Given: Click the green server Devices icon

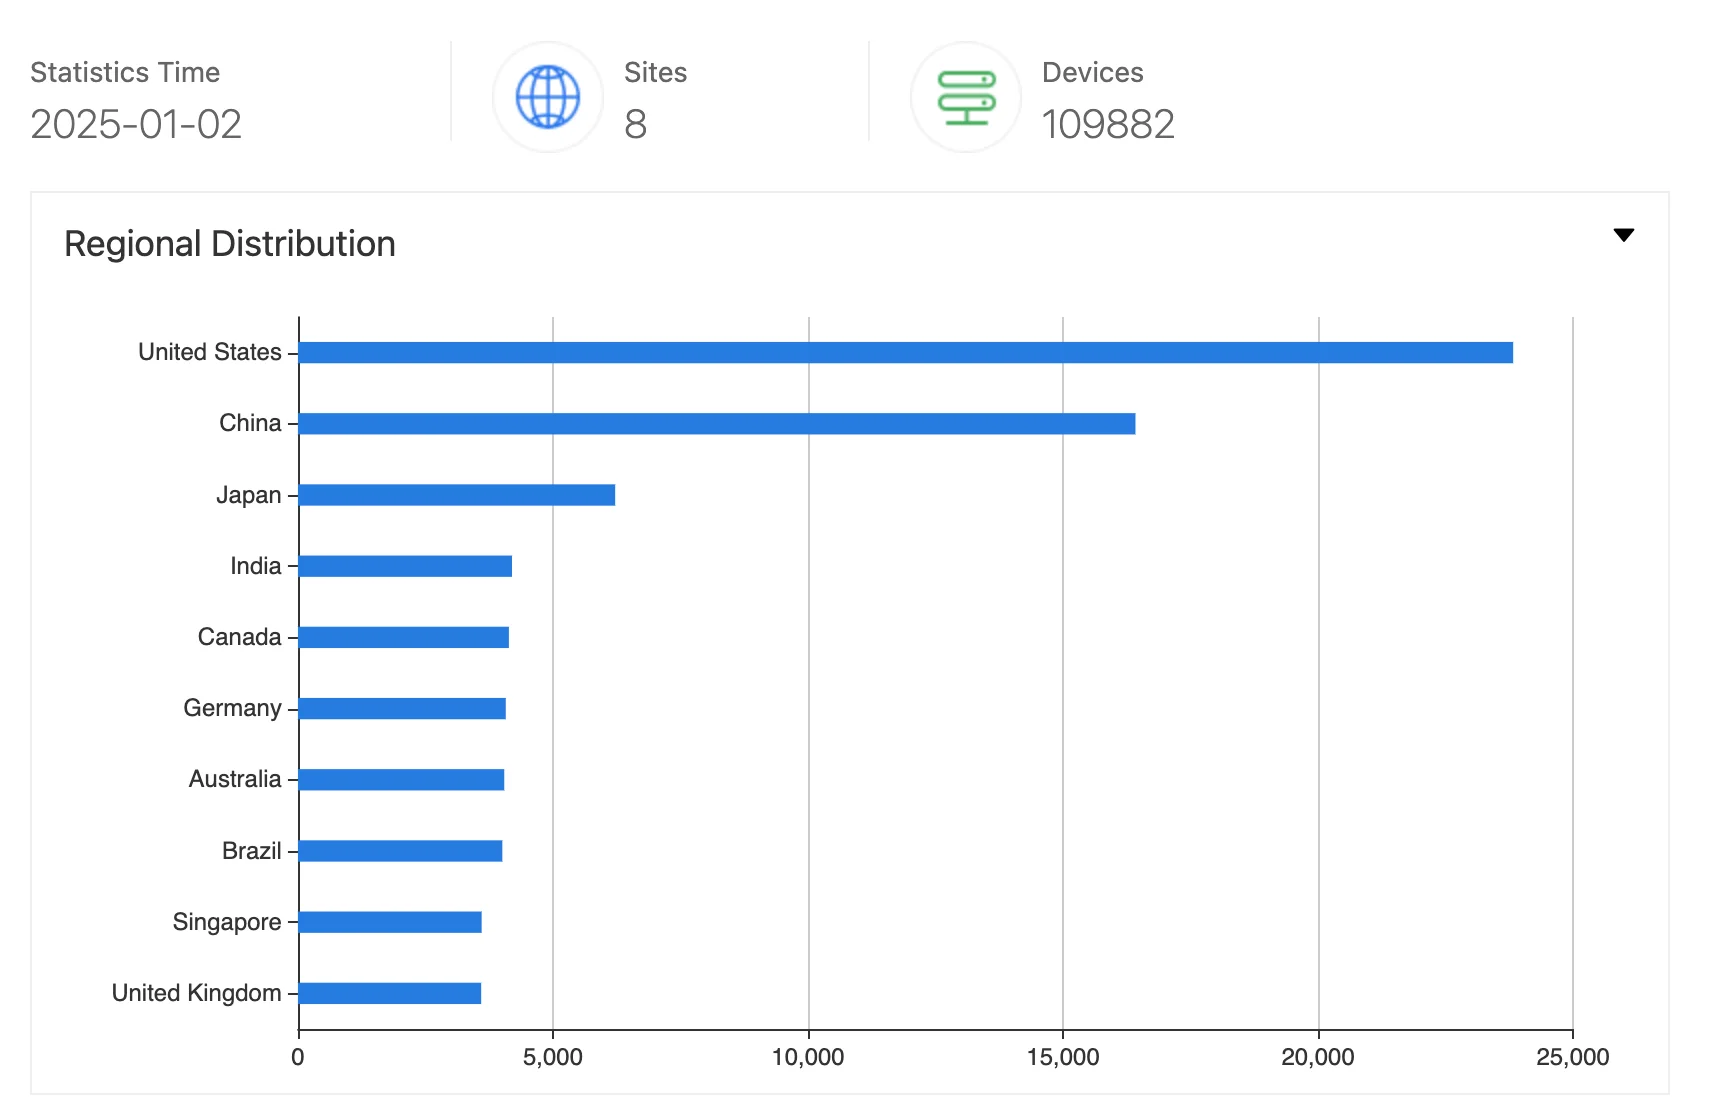Looking at the screenshot, I should (x=966, y=97).
